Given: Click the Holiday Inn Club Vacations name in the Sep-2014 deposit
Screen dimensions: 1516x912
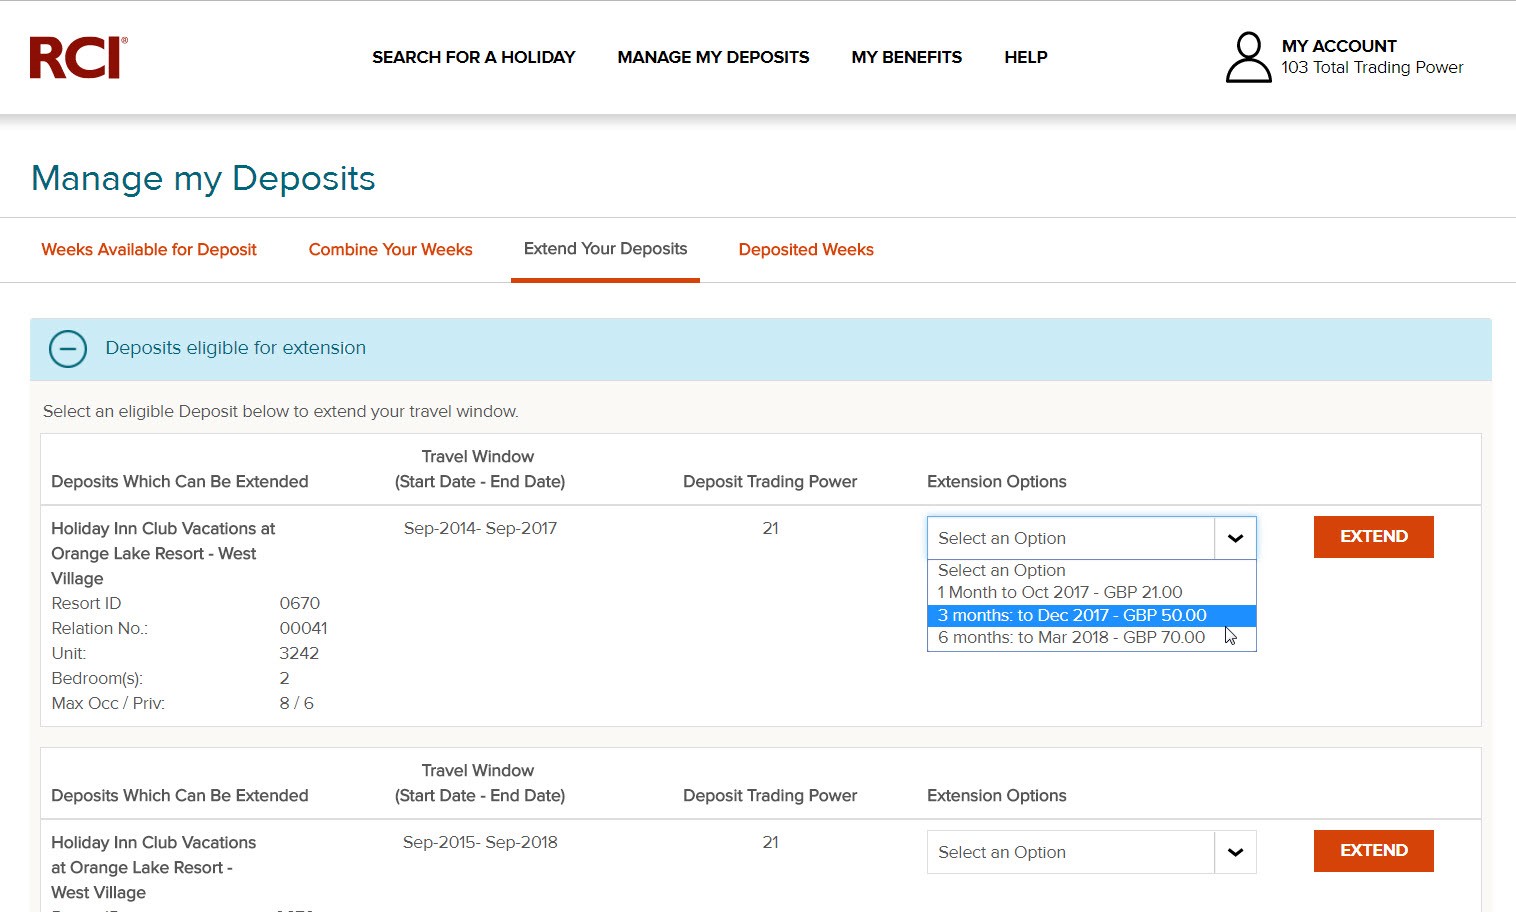Looking at the screenshot, I should tap(163, 553).
